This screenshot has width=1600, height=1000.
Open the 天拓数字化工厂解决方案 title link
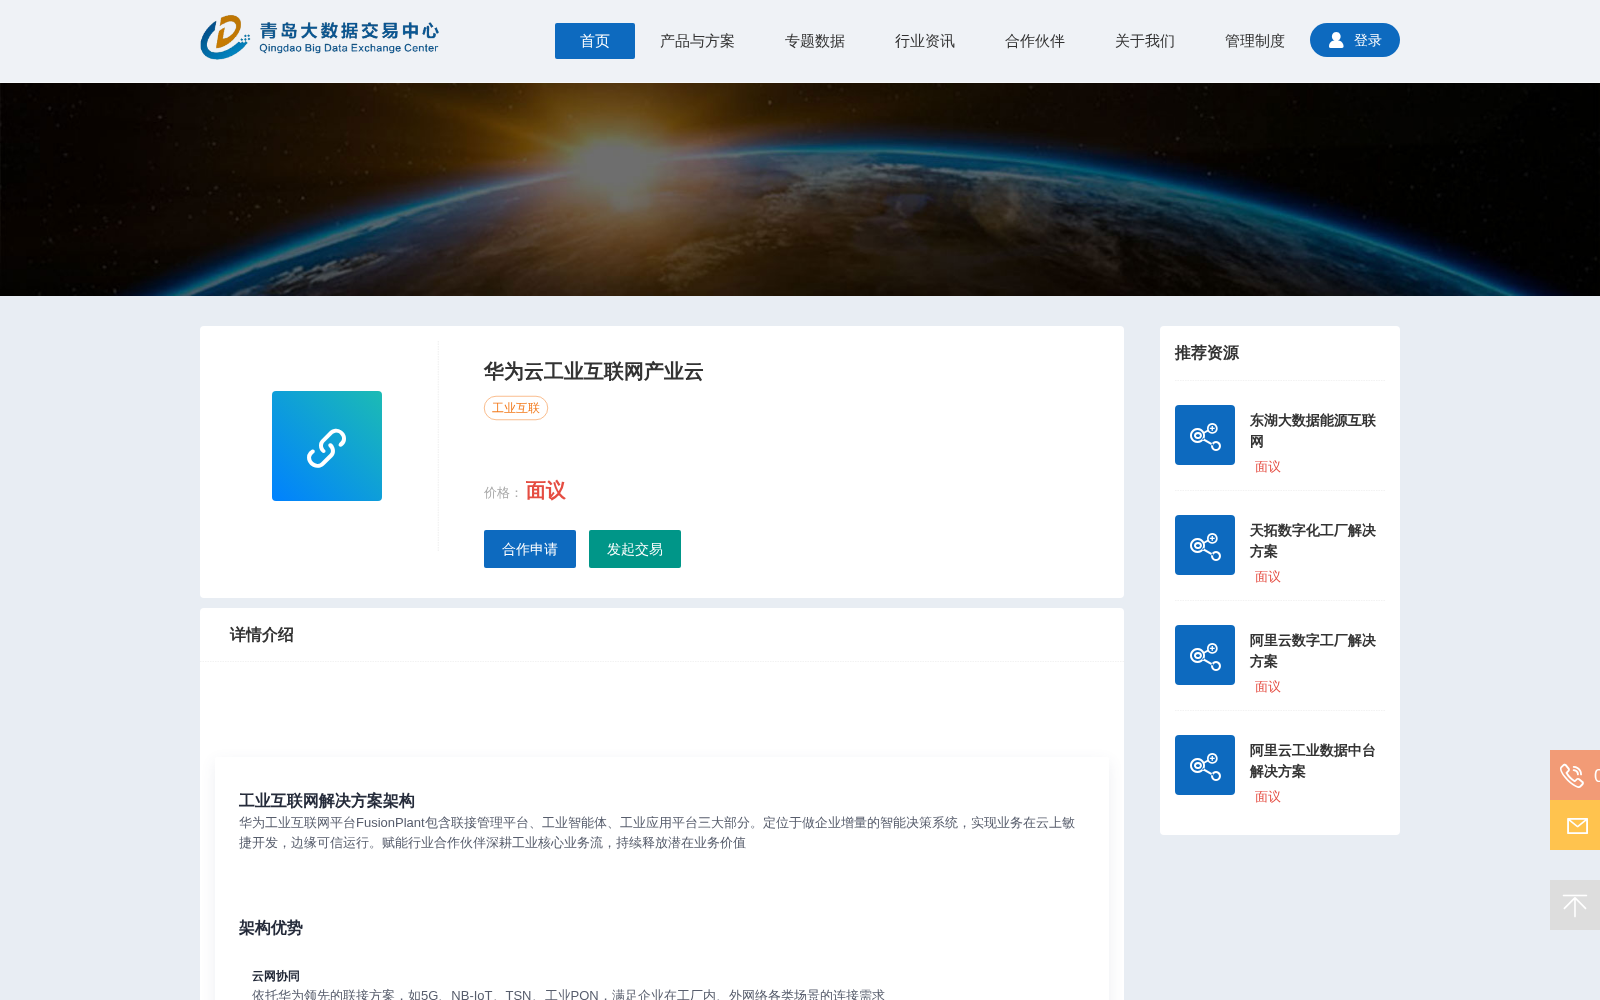pos(1312,541)
